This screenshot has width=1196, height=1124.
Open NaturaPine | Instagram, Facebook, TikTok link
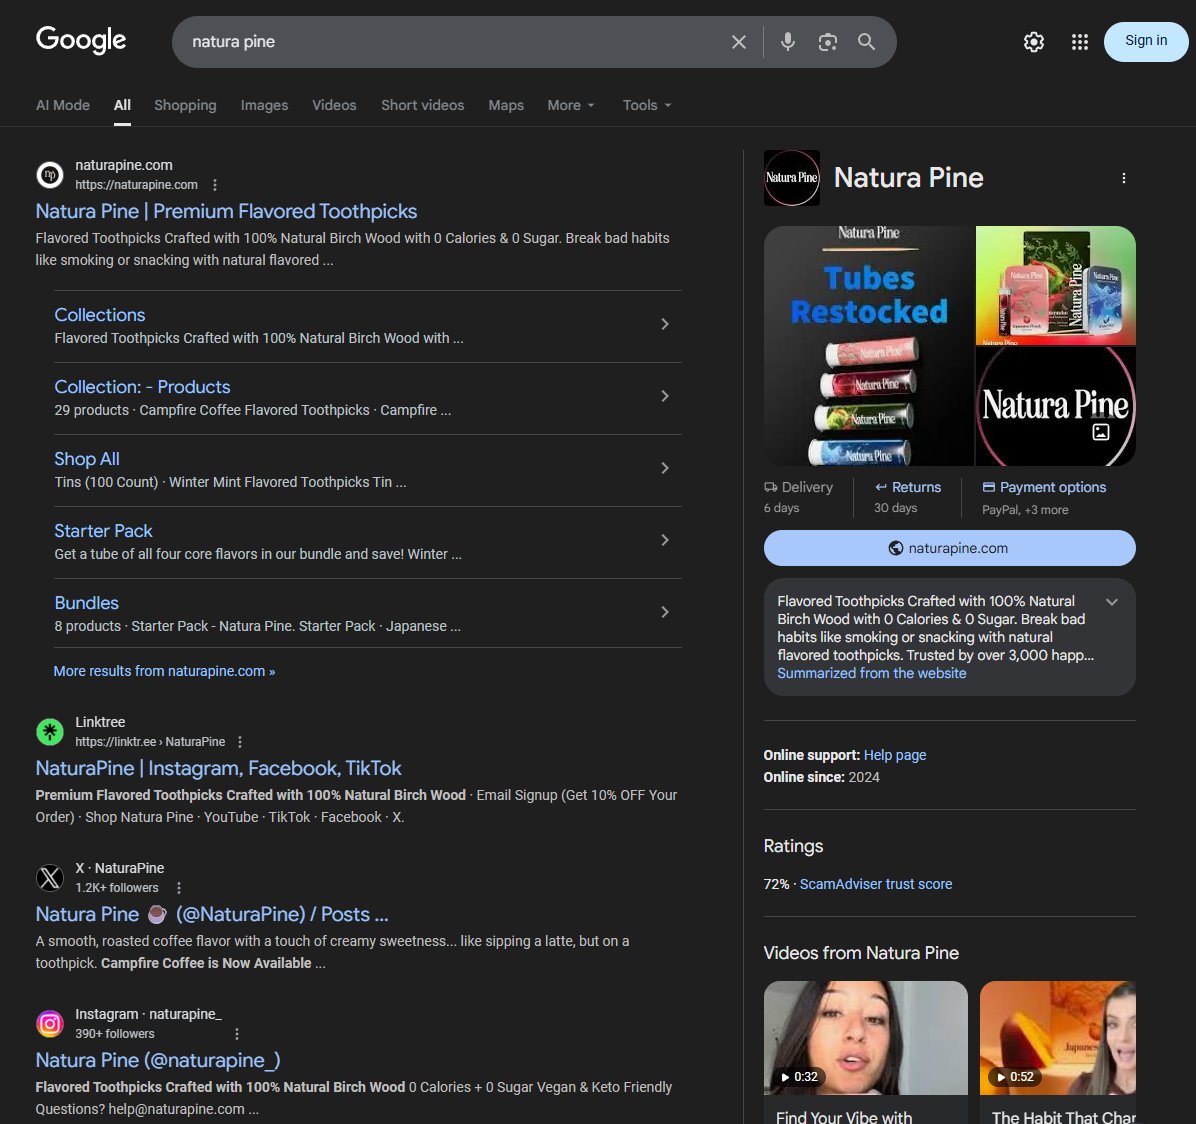pos(218,768)
